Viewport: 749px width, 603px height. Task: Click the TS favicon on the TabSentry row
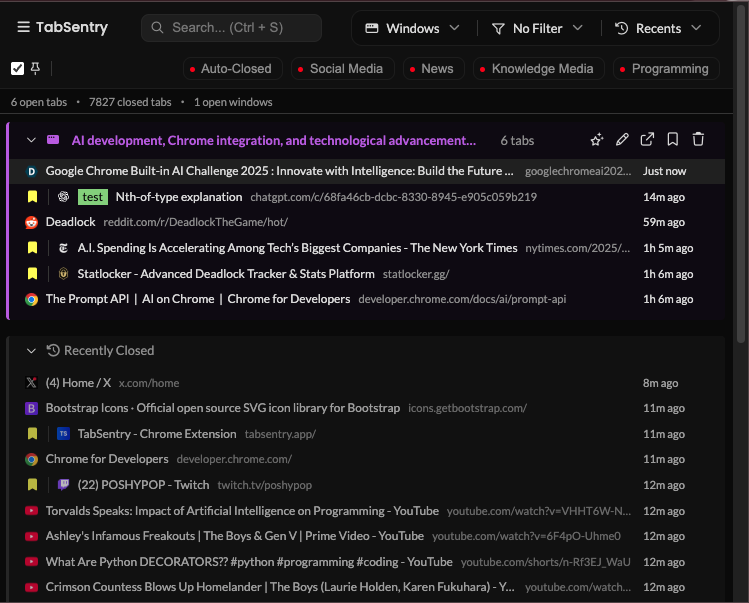pyautogui.click(x=63, y=433)
